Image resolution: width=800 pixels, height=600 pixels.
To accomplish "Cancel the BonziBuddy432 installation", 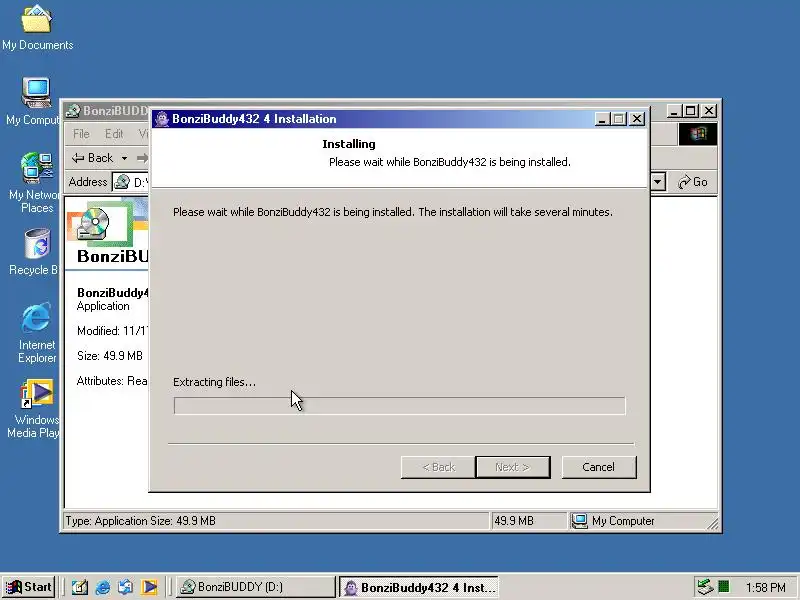I will click(599, 467).
